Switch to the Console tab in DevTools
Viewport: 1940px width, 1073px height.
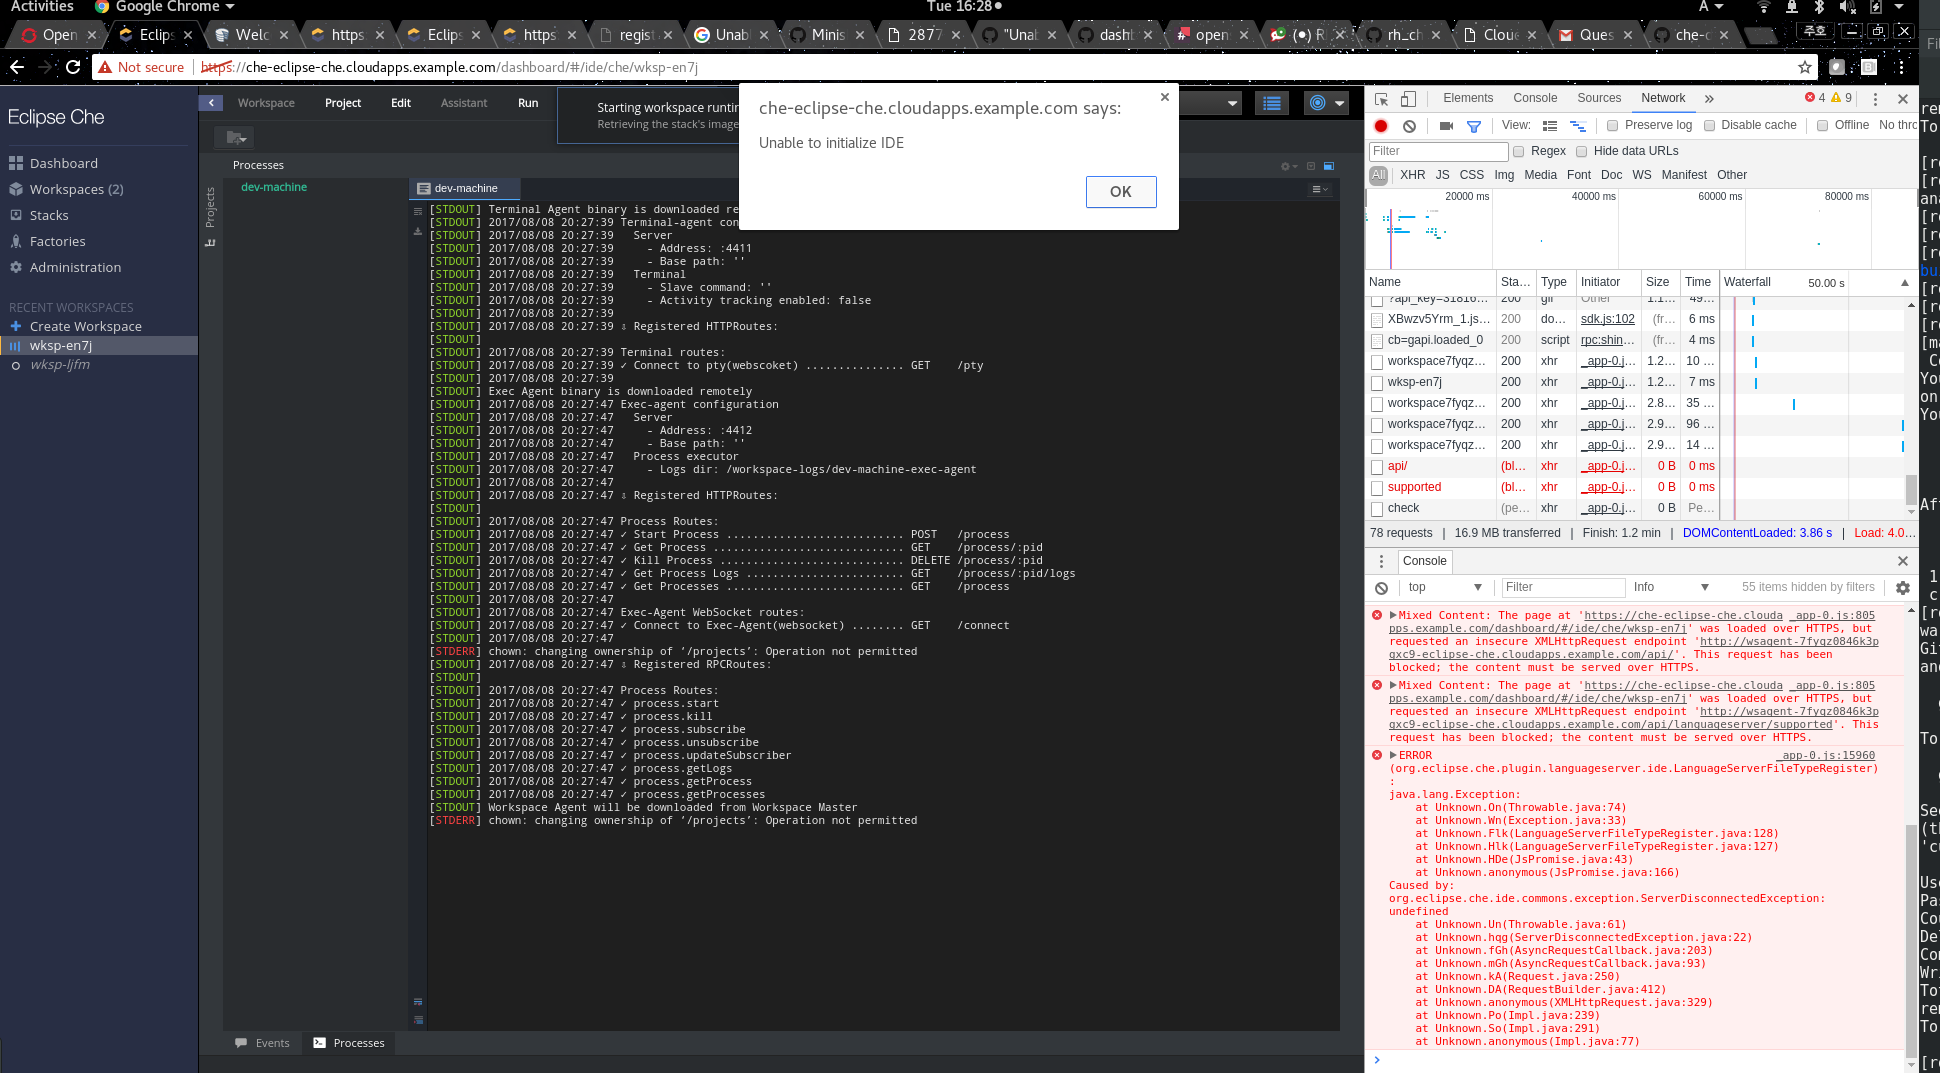[x=1535, y=98]
